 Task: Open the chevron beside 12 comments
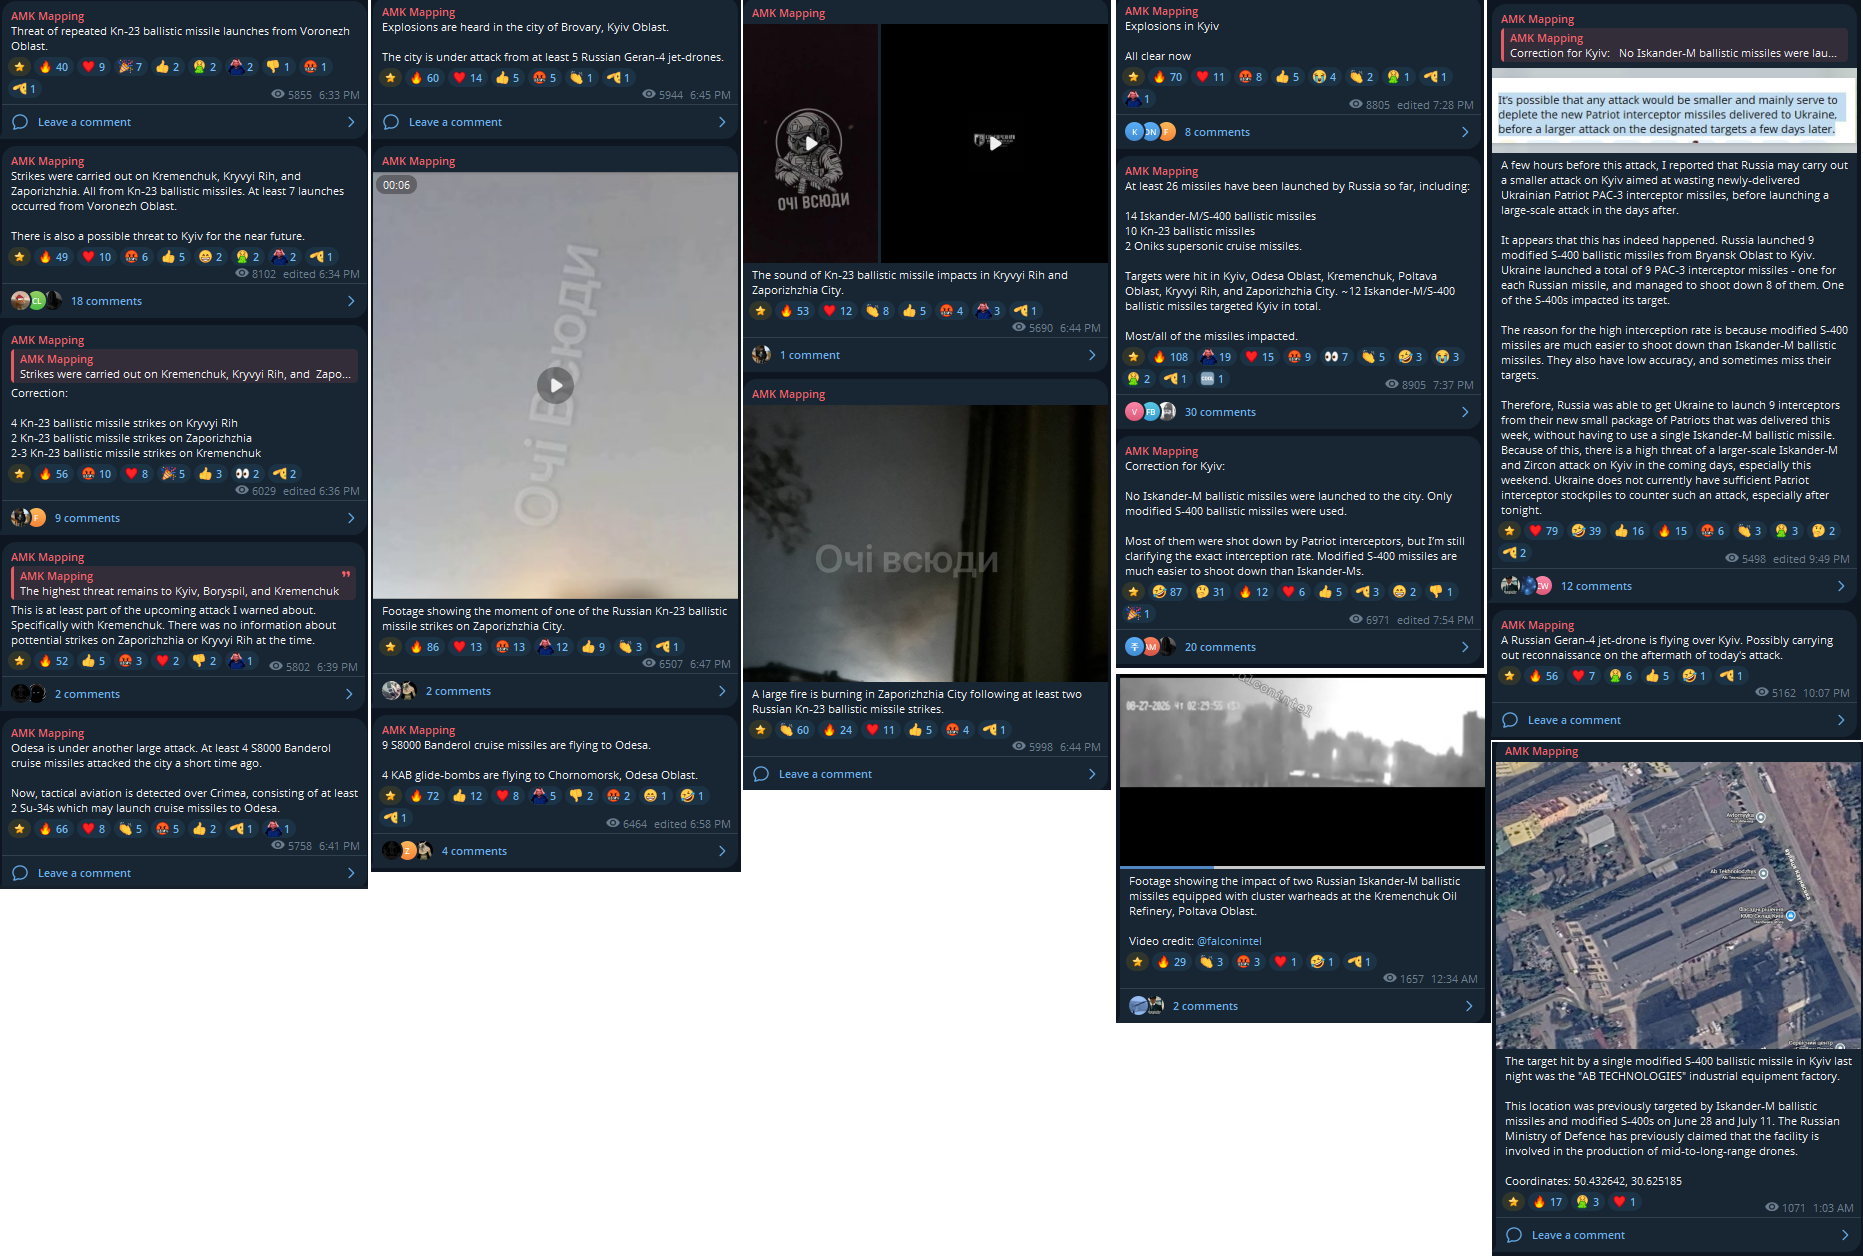click(1841, 586)
